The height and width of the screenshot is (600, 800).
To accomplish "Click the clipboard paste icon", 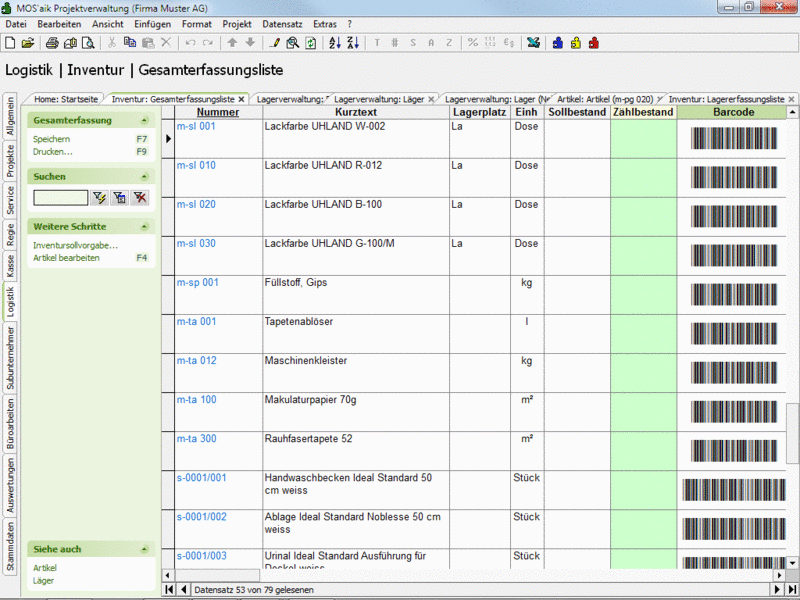I will click(148, 43).
